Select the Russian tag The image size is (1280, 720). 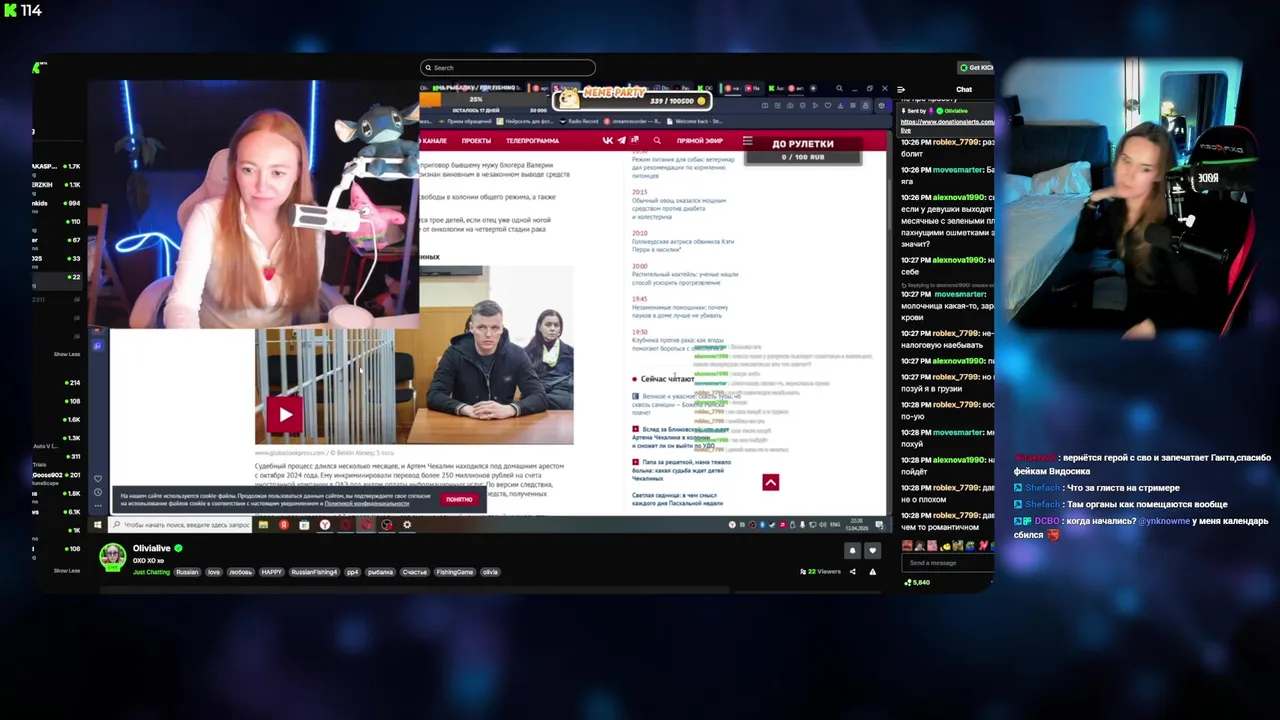pos(187,572)
